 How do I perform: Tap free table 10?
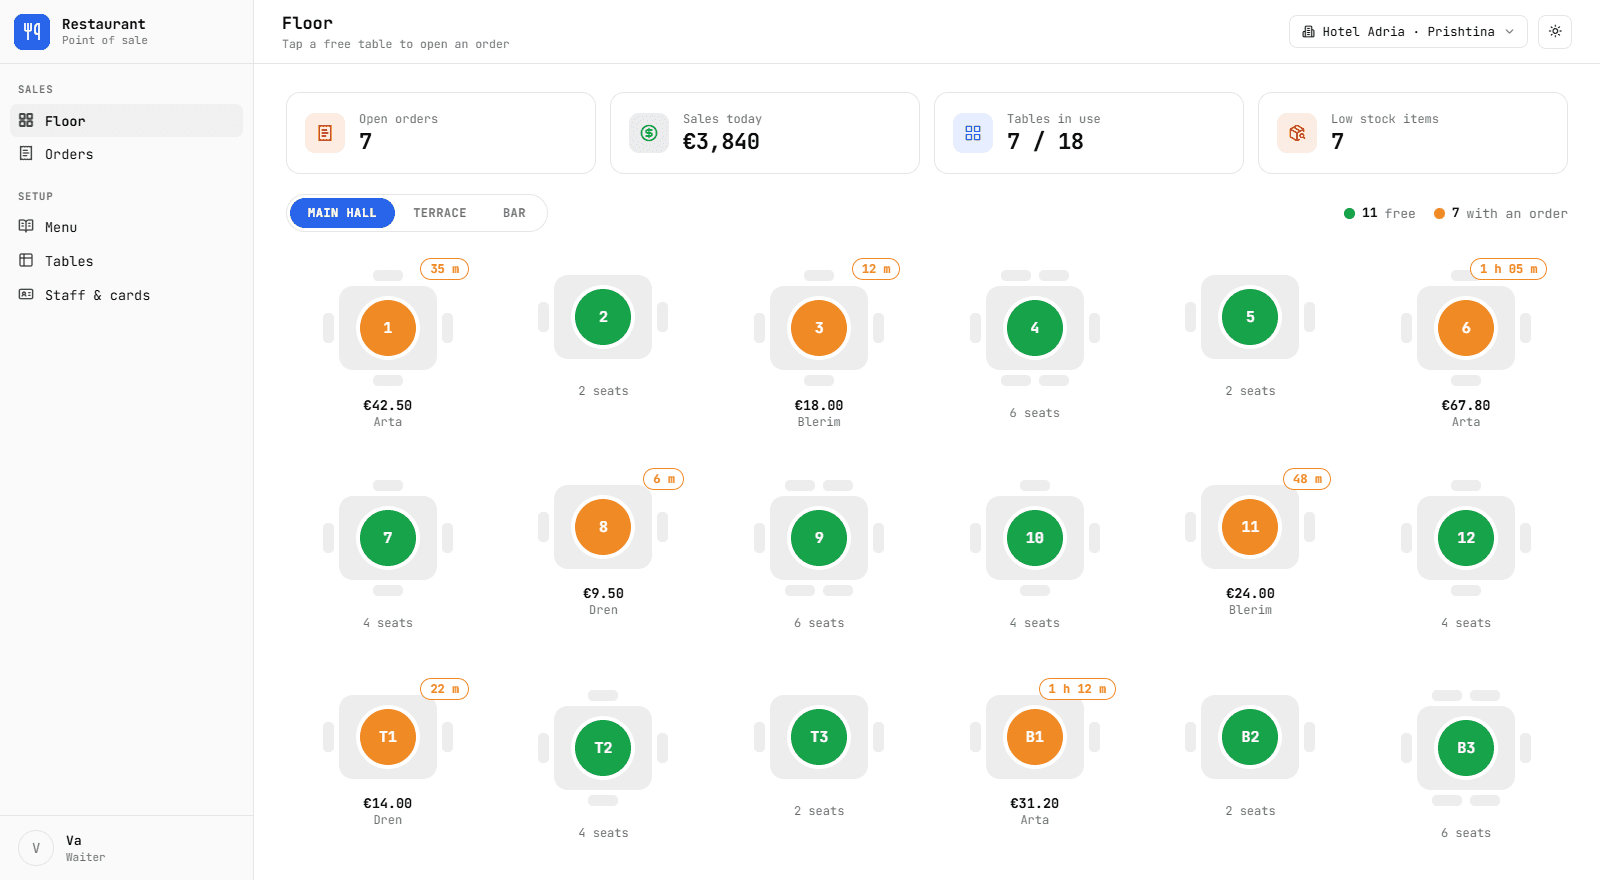pyautogui.click(x=1035, y=538)
